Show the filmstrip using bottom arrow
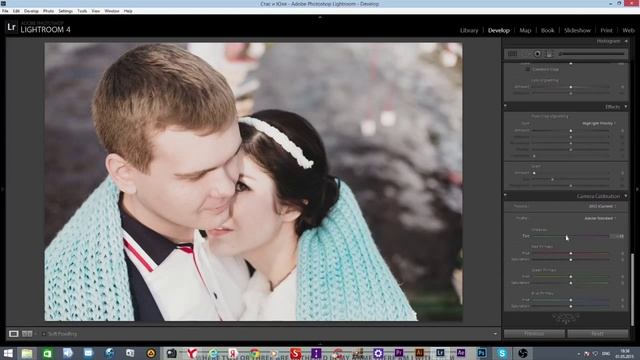The width and height of the screenshot is (640, 360). [x=320, y=344]
